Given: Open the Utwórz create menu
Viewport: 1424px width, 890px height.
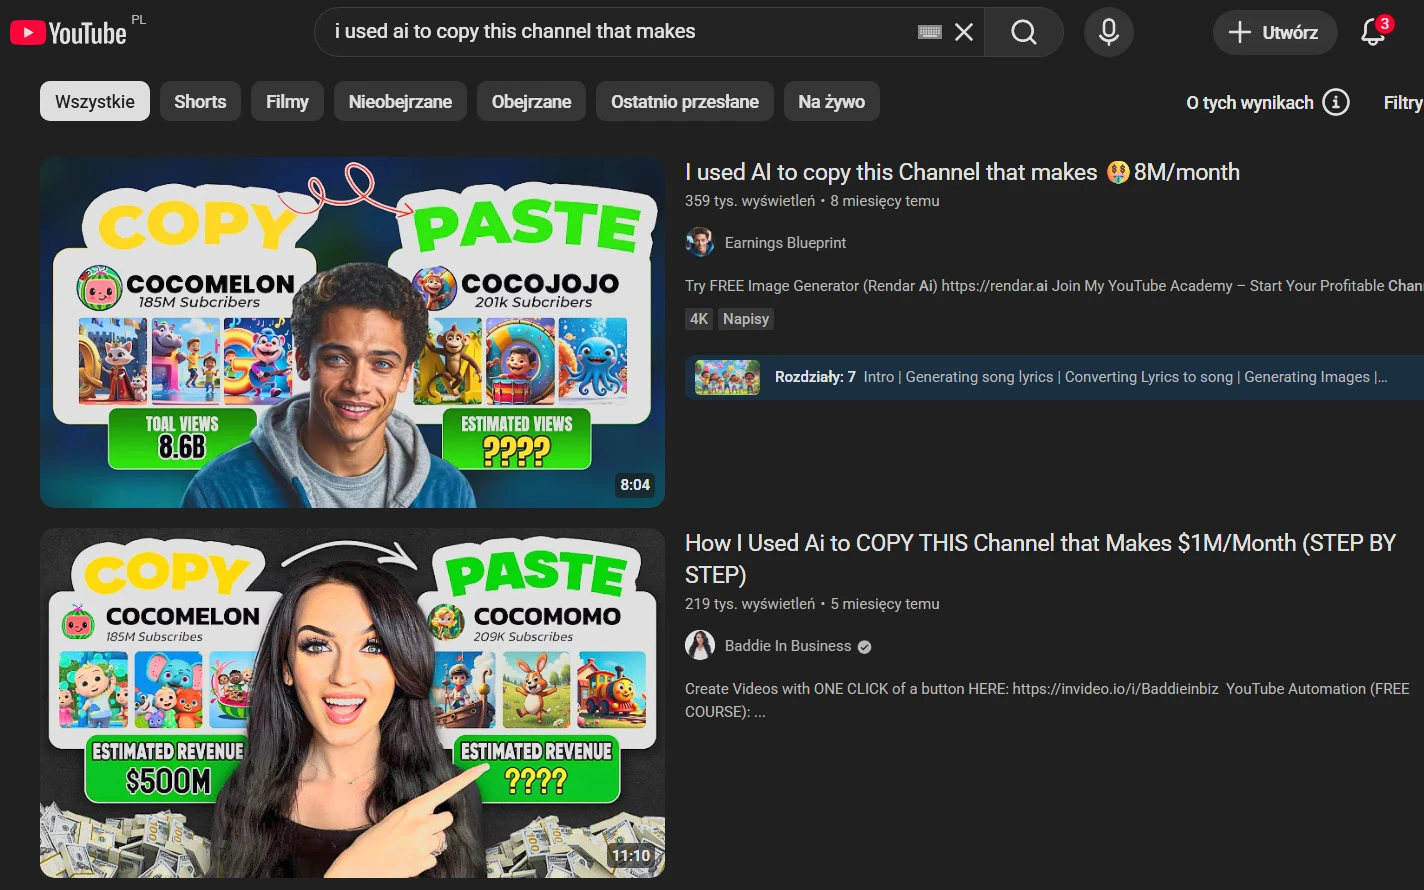Looking at the screenshot, I should [1274, 32].
